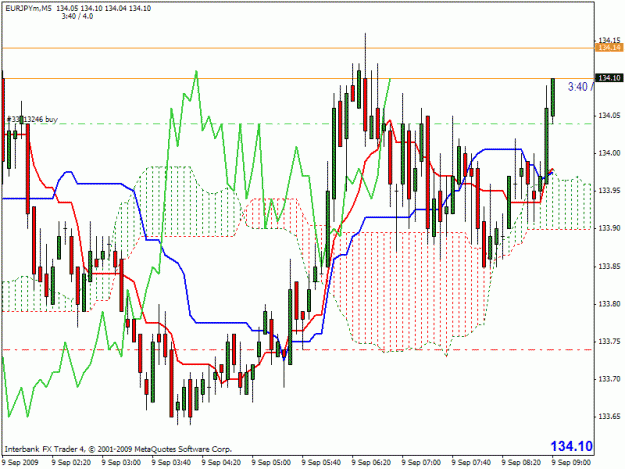Click the 133.90 price scale label

(x=609, y=228)
